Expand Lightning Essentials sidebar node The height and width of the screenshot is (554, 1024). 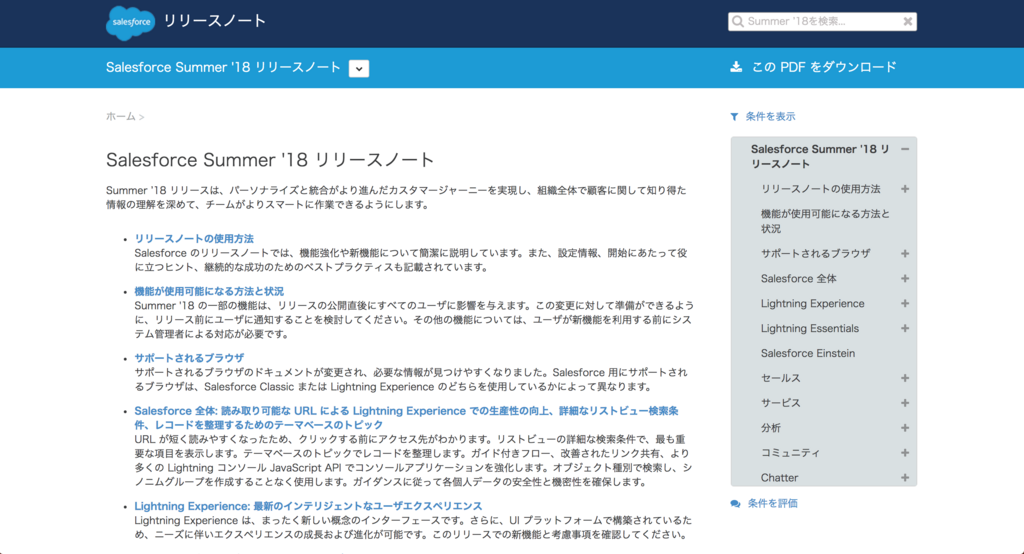tap(905, 328)
